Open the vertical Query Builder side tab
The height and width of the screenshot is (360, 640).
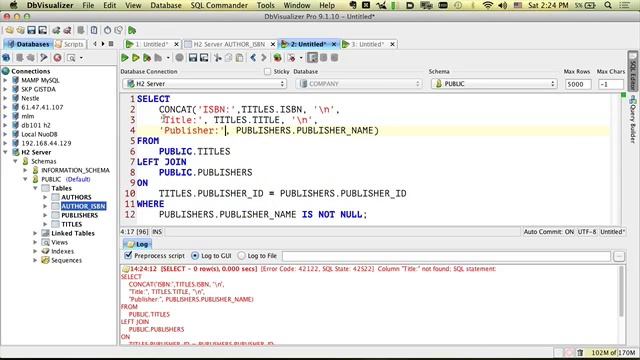coord(633,119)
